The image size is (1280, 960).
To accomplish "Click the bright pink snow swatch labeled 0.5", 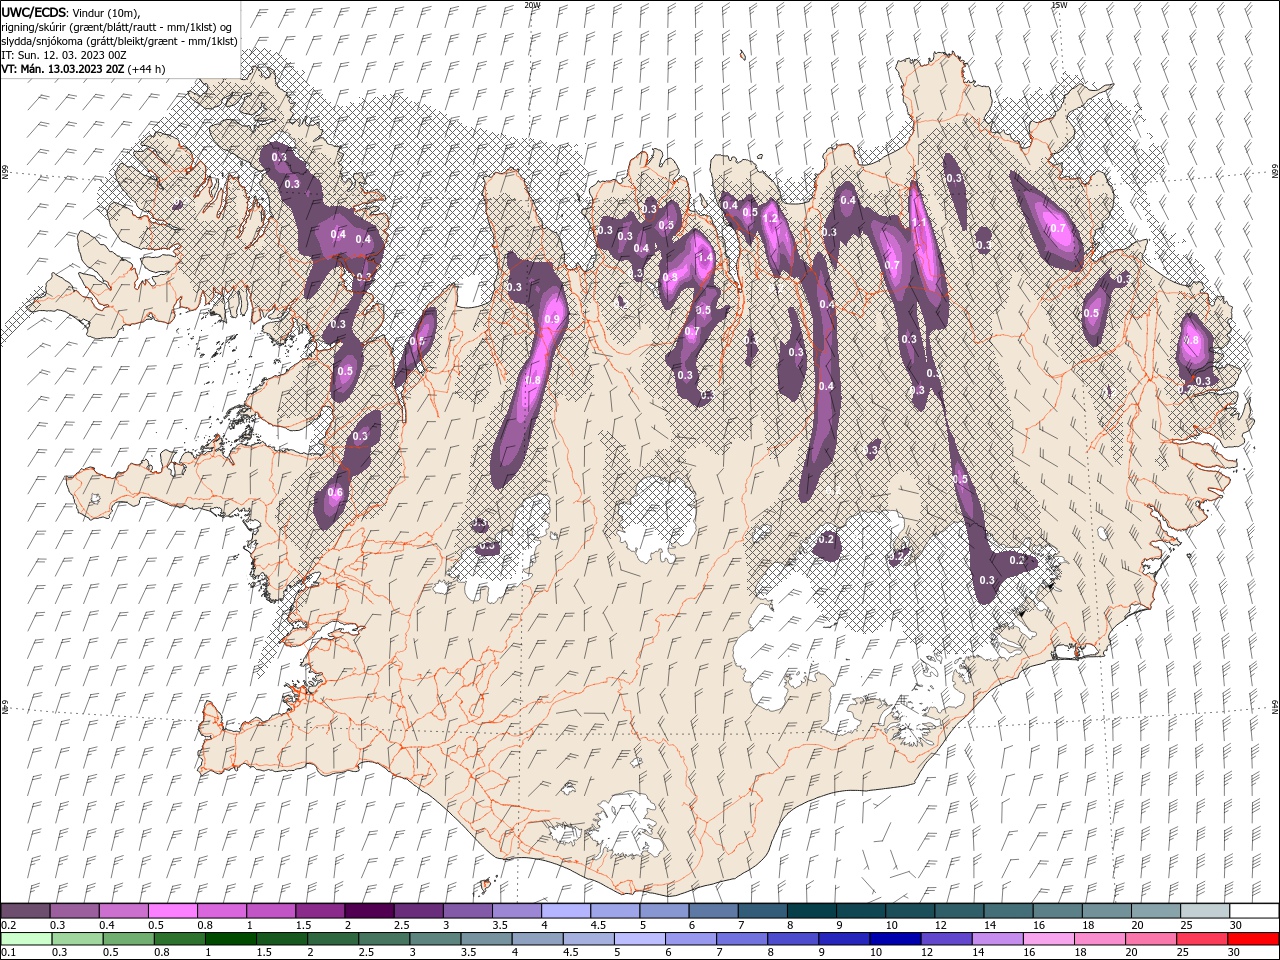I will 172,911.
